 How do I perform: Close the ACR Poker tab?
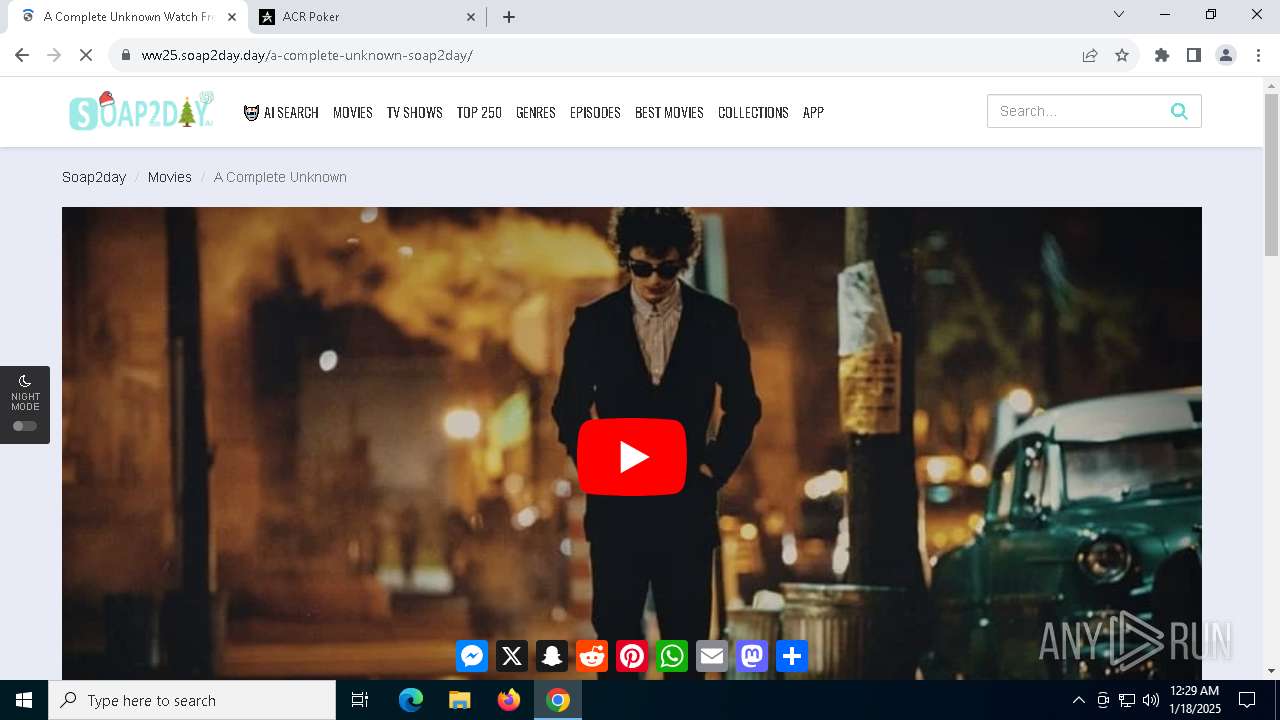pyautogui.click(x=471, y=17)
